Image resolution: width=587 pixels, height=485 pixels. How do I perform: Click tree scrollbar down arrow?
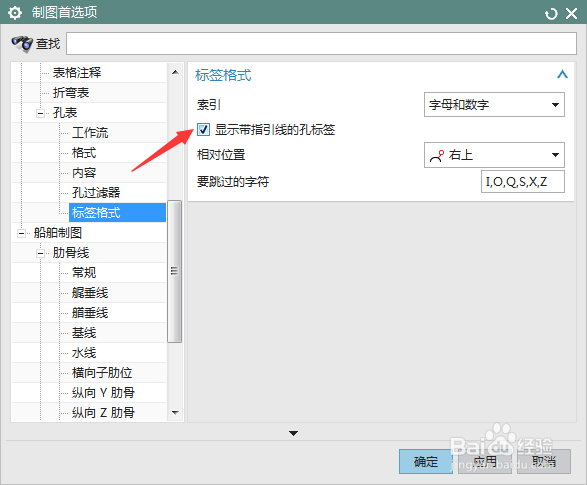click(x=175, y=413)
